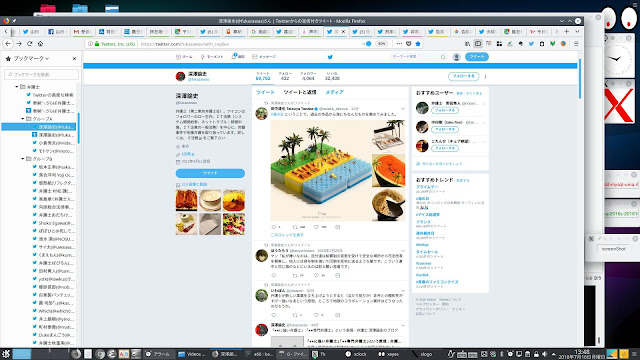Image resolution: width=640 pixels, height=360 pixels.
Task: Open the page actions three-dot menu
Action: (399, 44)
